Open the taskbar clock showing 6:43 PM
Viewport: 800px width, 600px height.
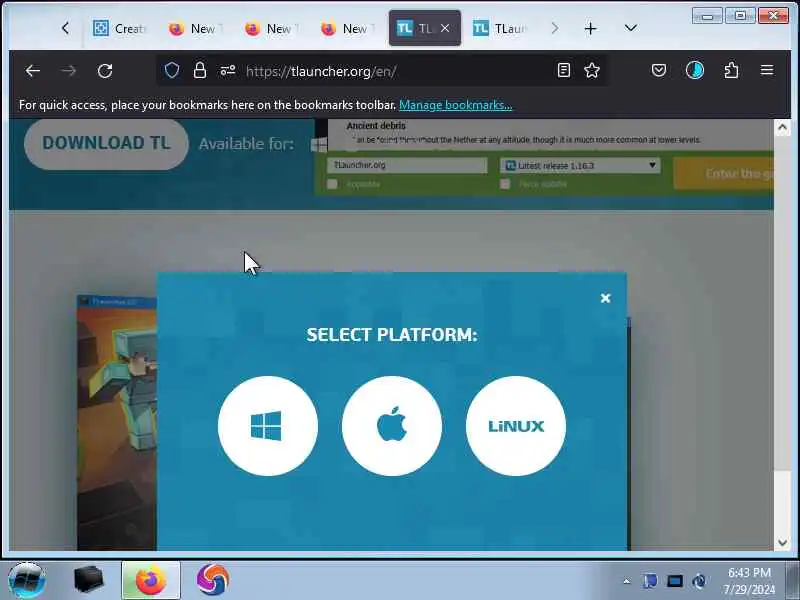coord(749,581)
